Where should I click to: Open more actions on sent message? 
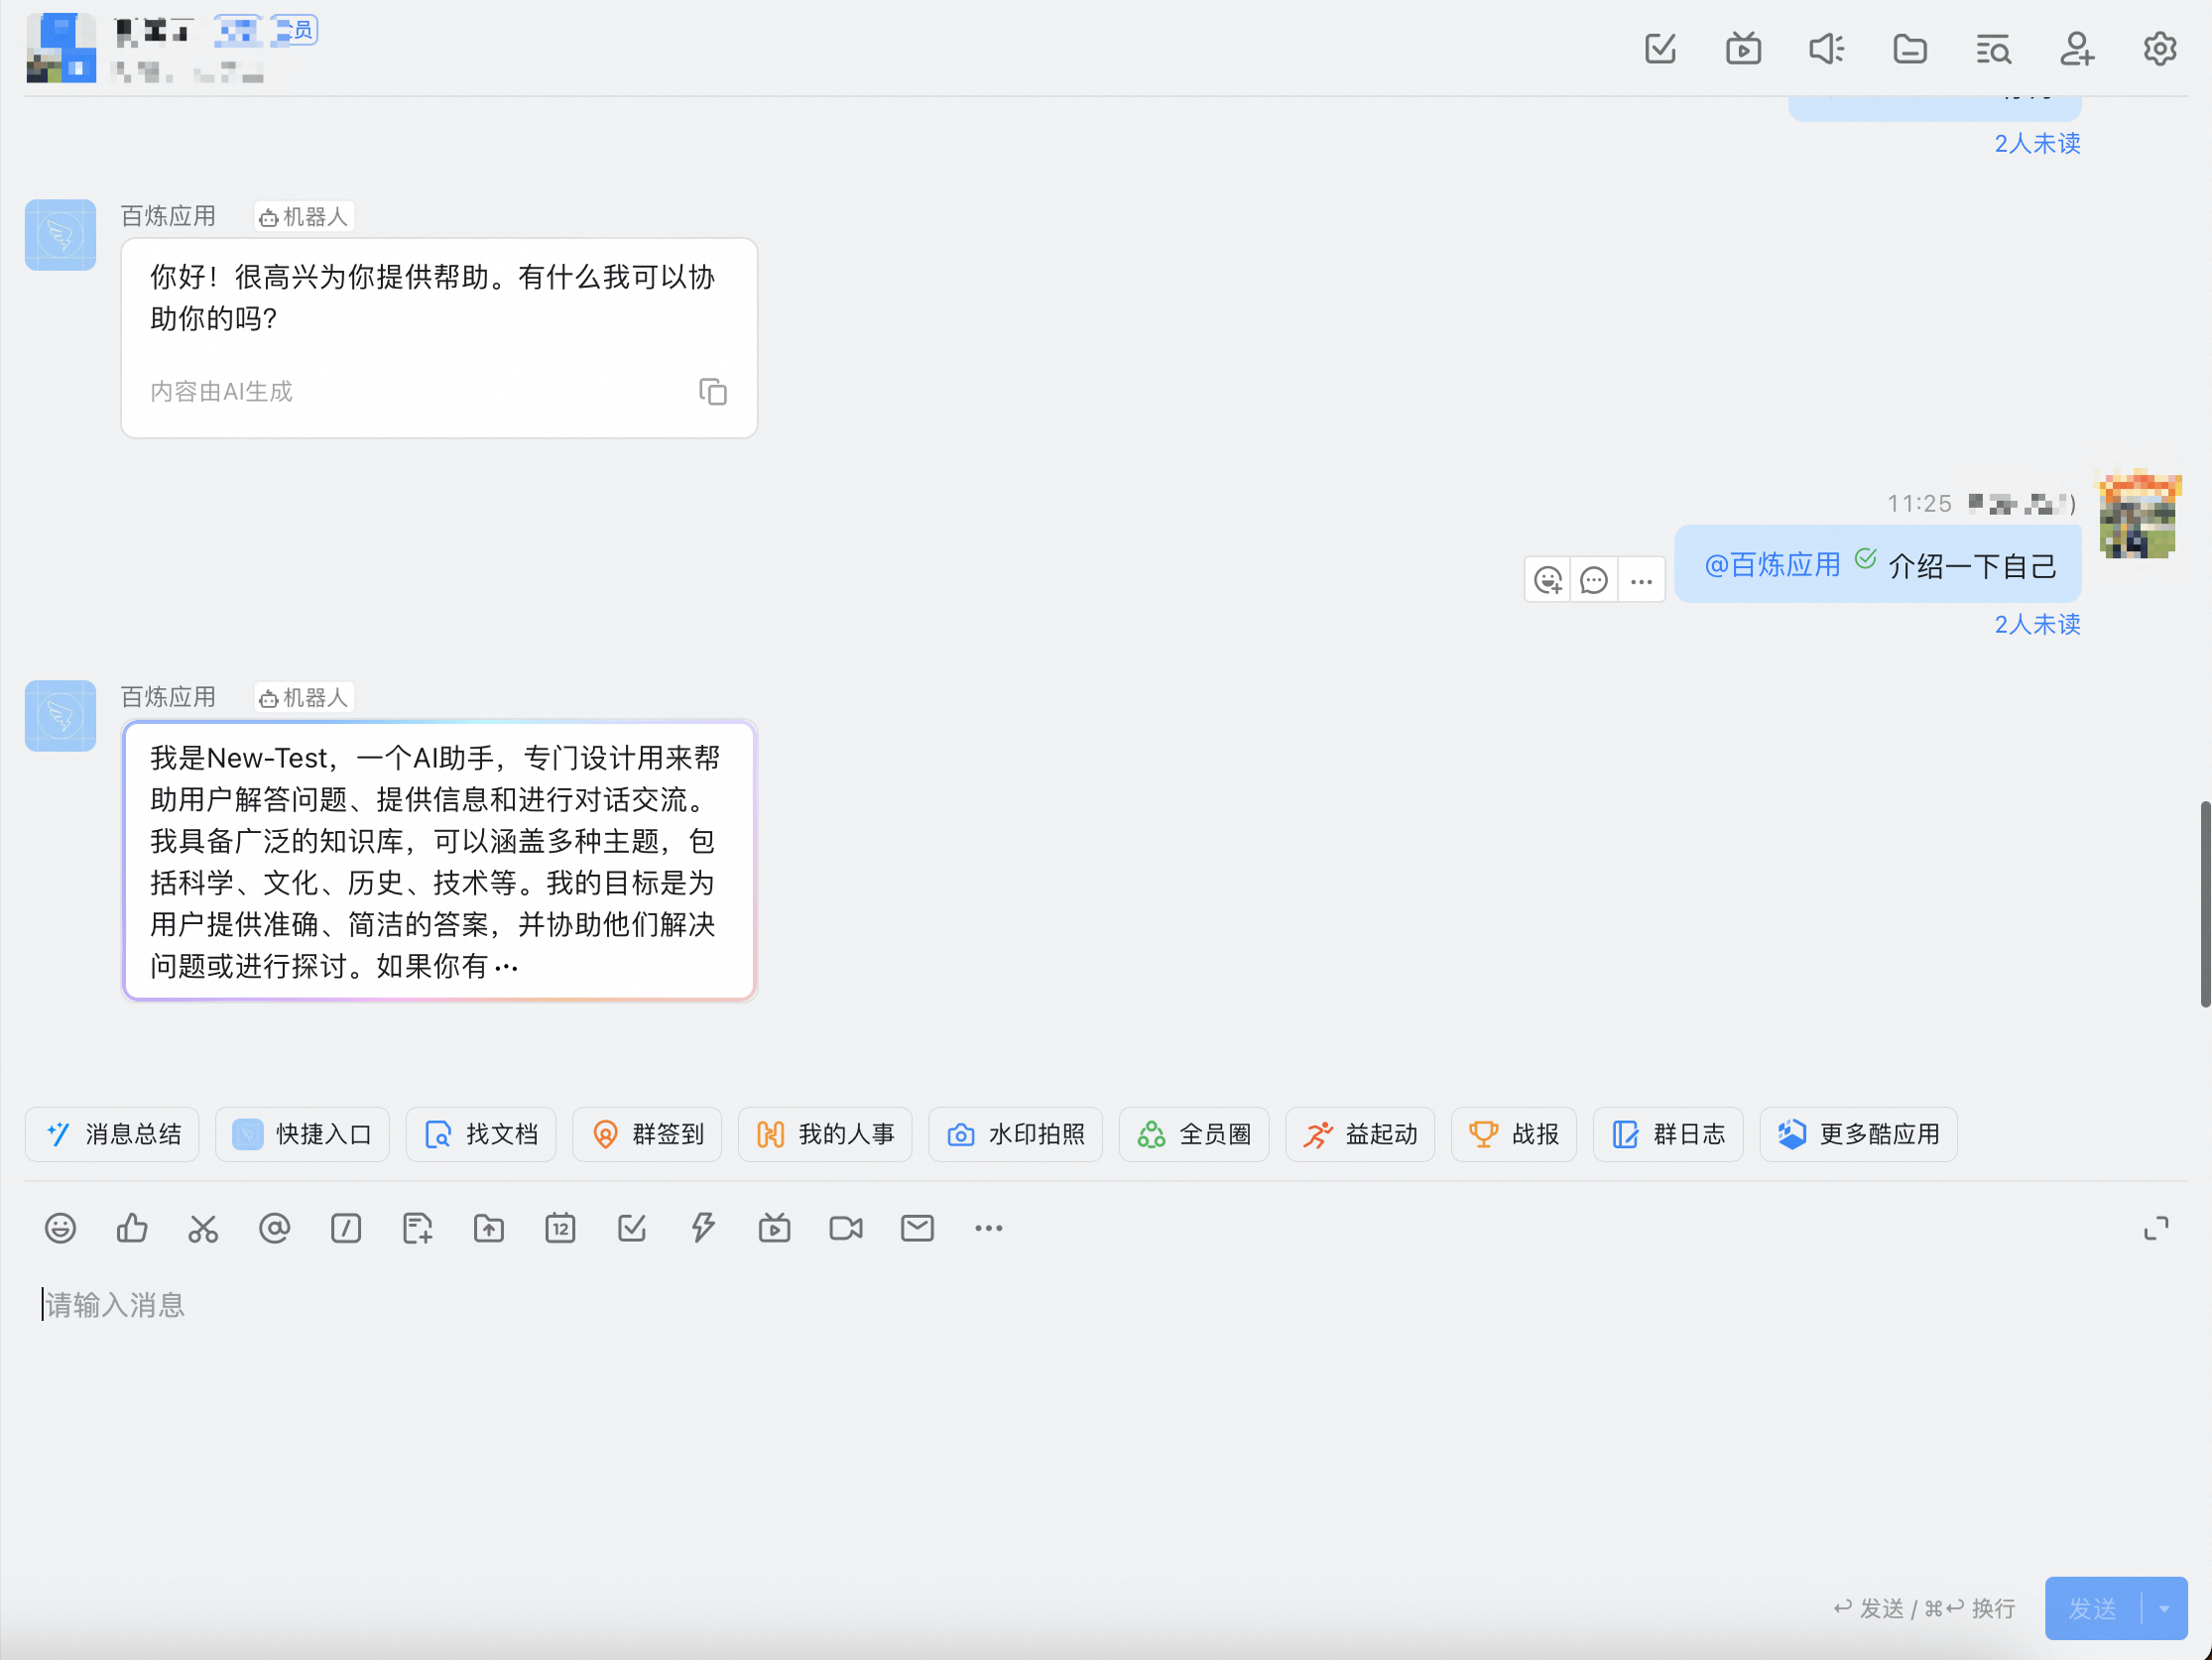tap(1641, 581)
